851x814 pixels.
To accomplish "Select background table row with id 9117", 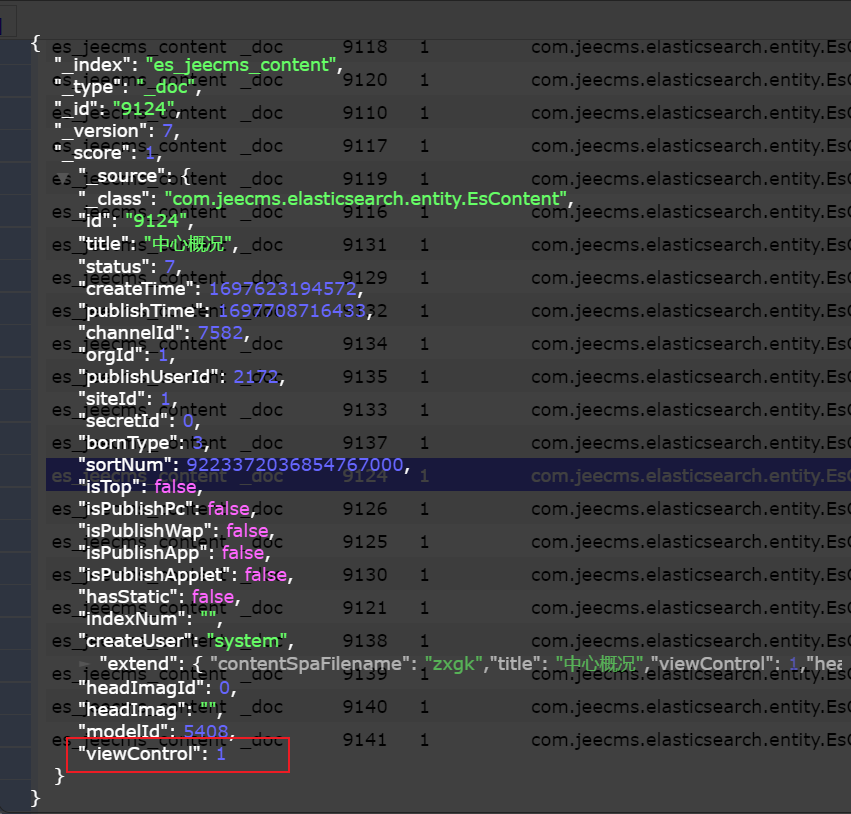I will click(448, 146).
